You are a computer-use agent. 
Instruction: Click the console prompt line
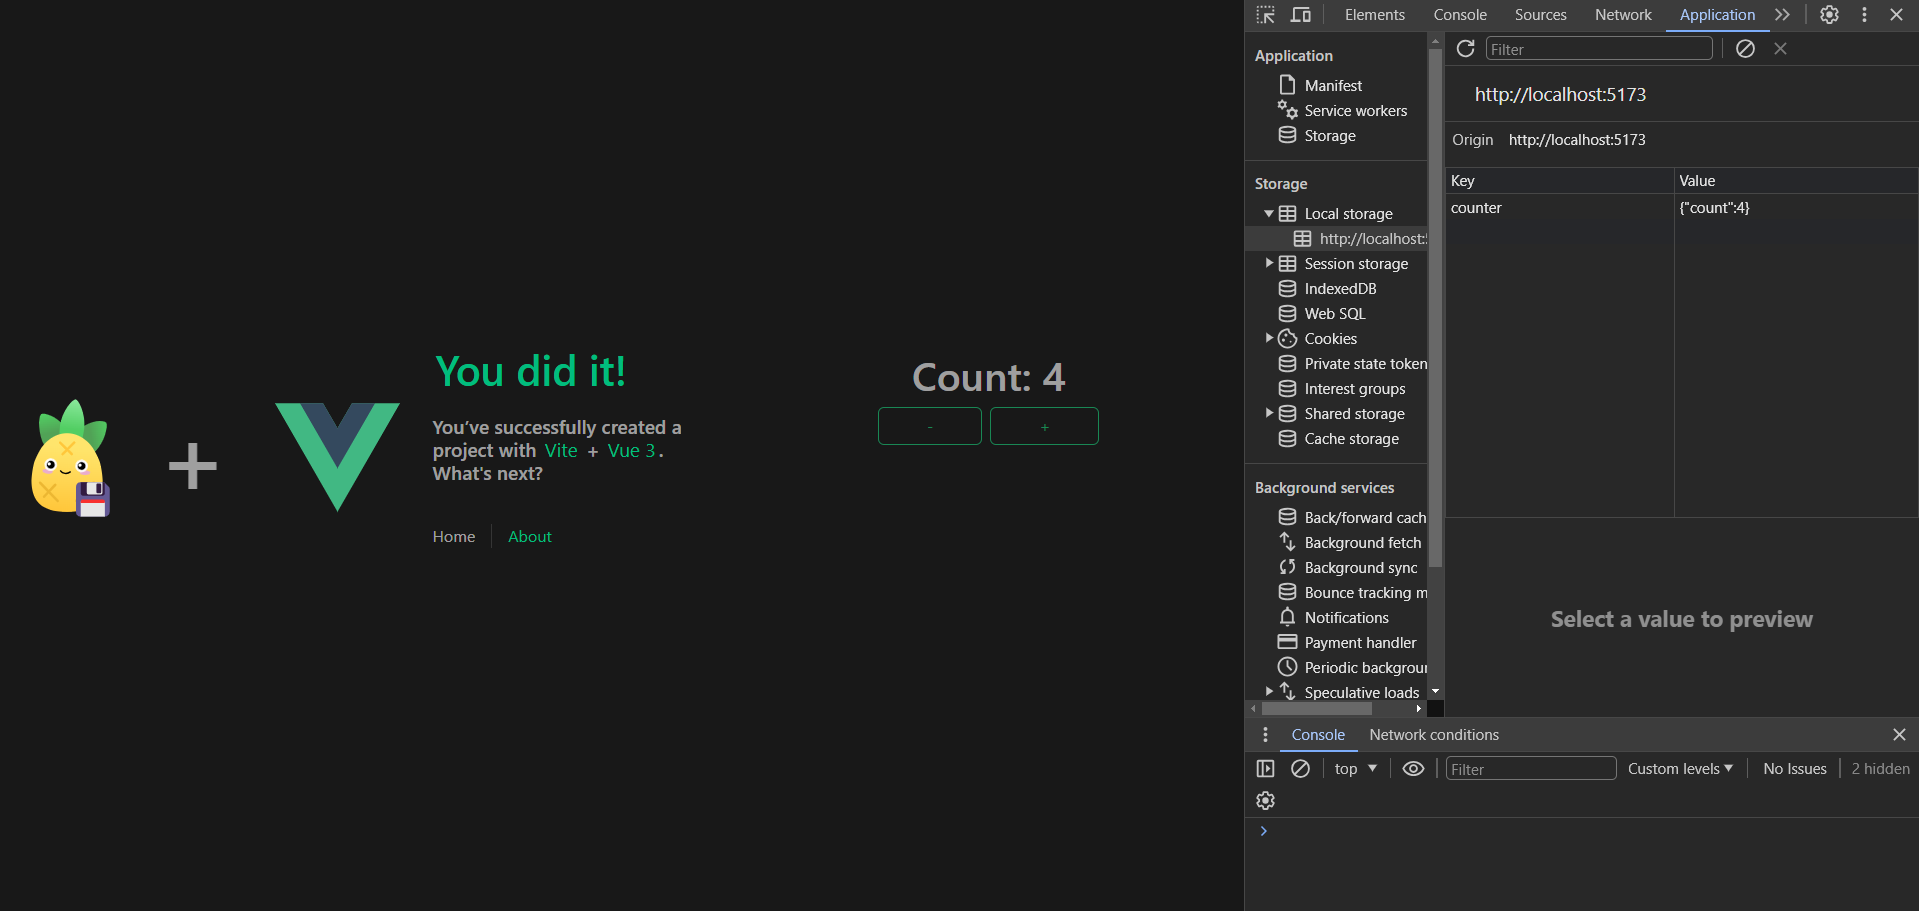coord(1590,831)
